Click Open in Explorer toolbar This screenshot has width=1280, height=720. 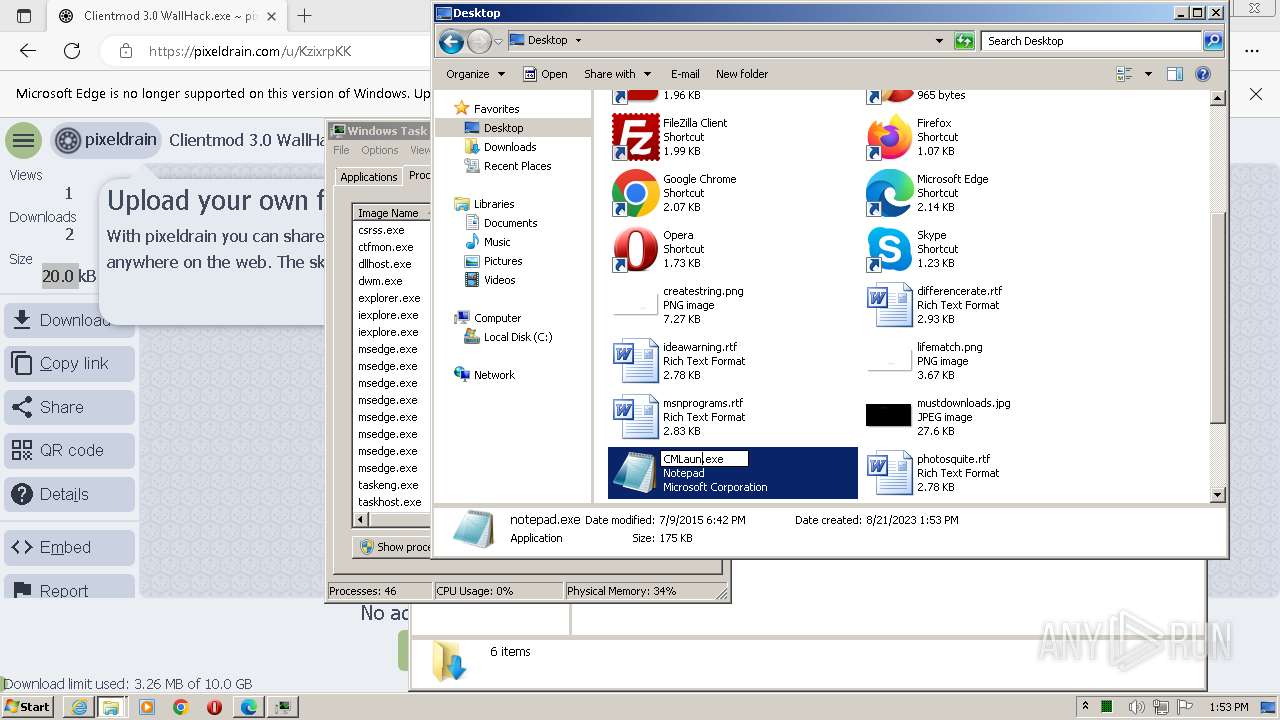546,74
